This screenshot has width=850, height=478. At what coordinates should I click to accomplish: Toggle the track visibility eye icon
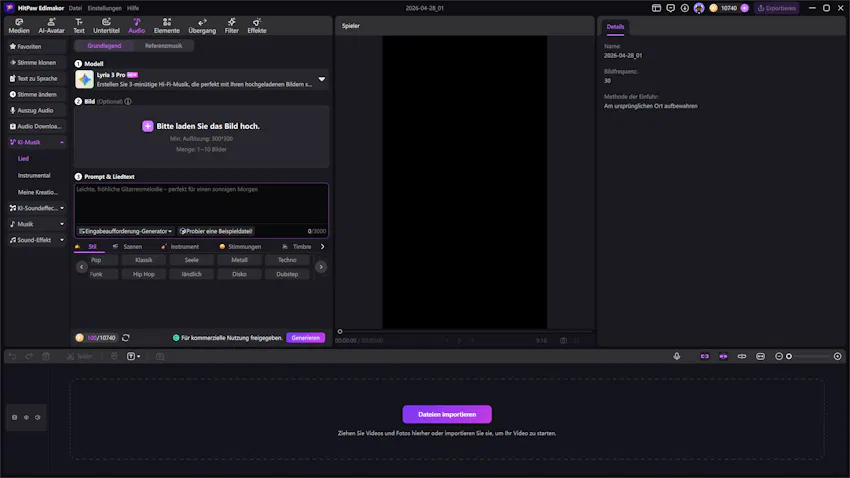coord(26,417)
